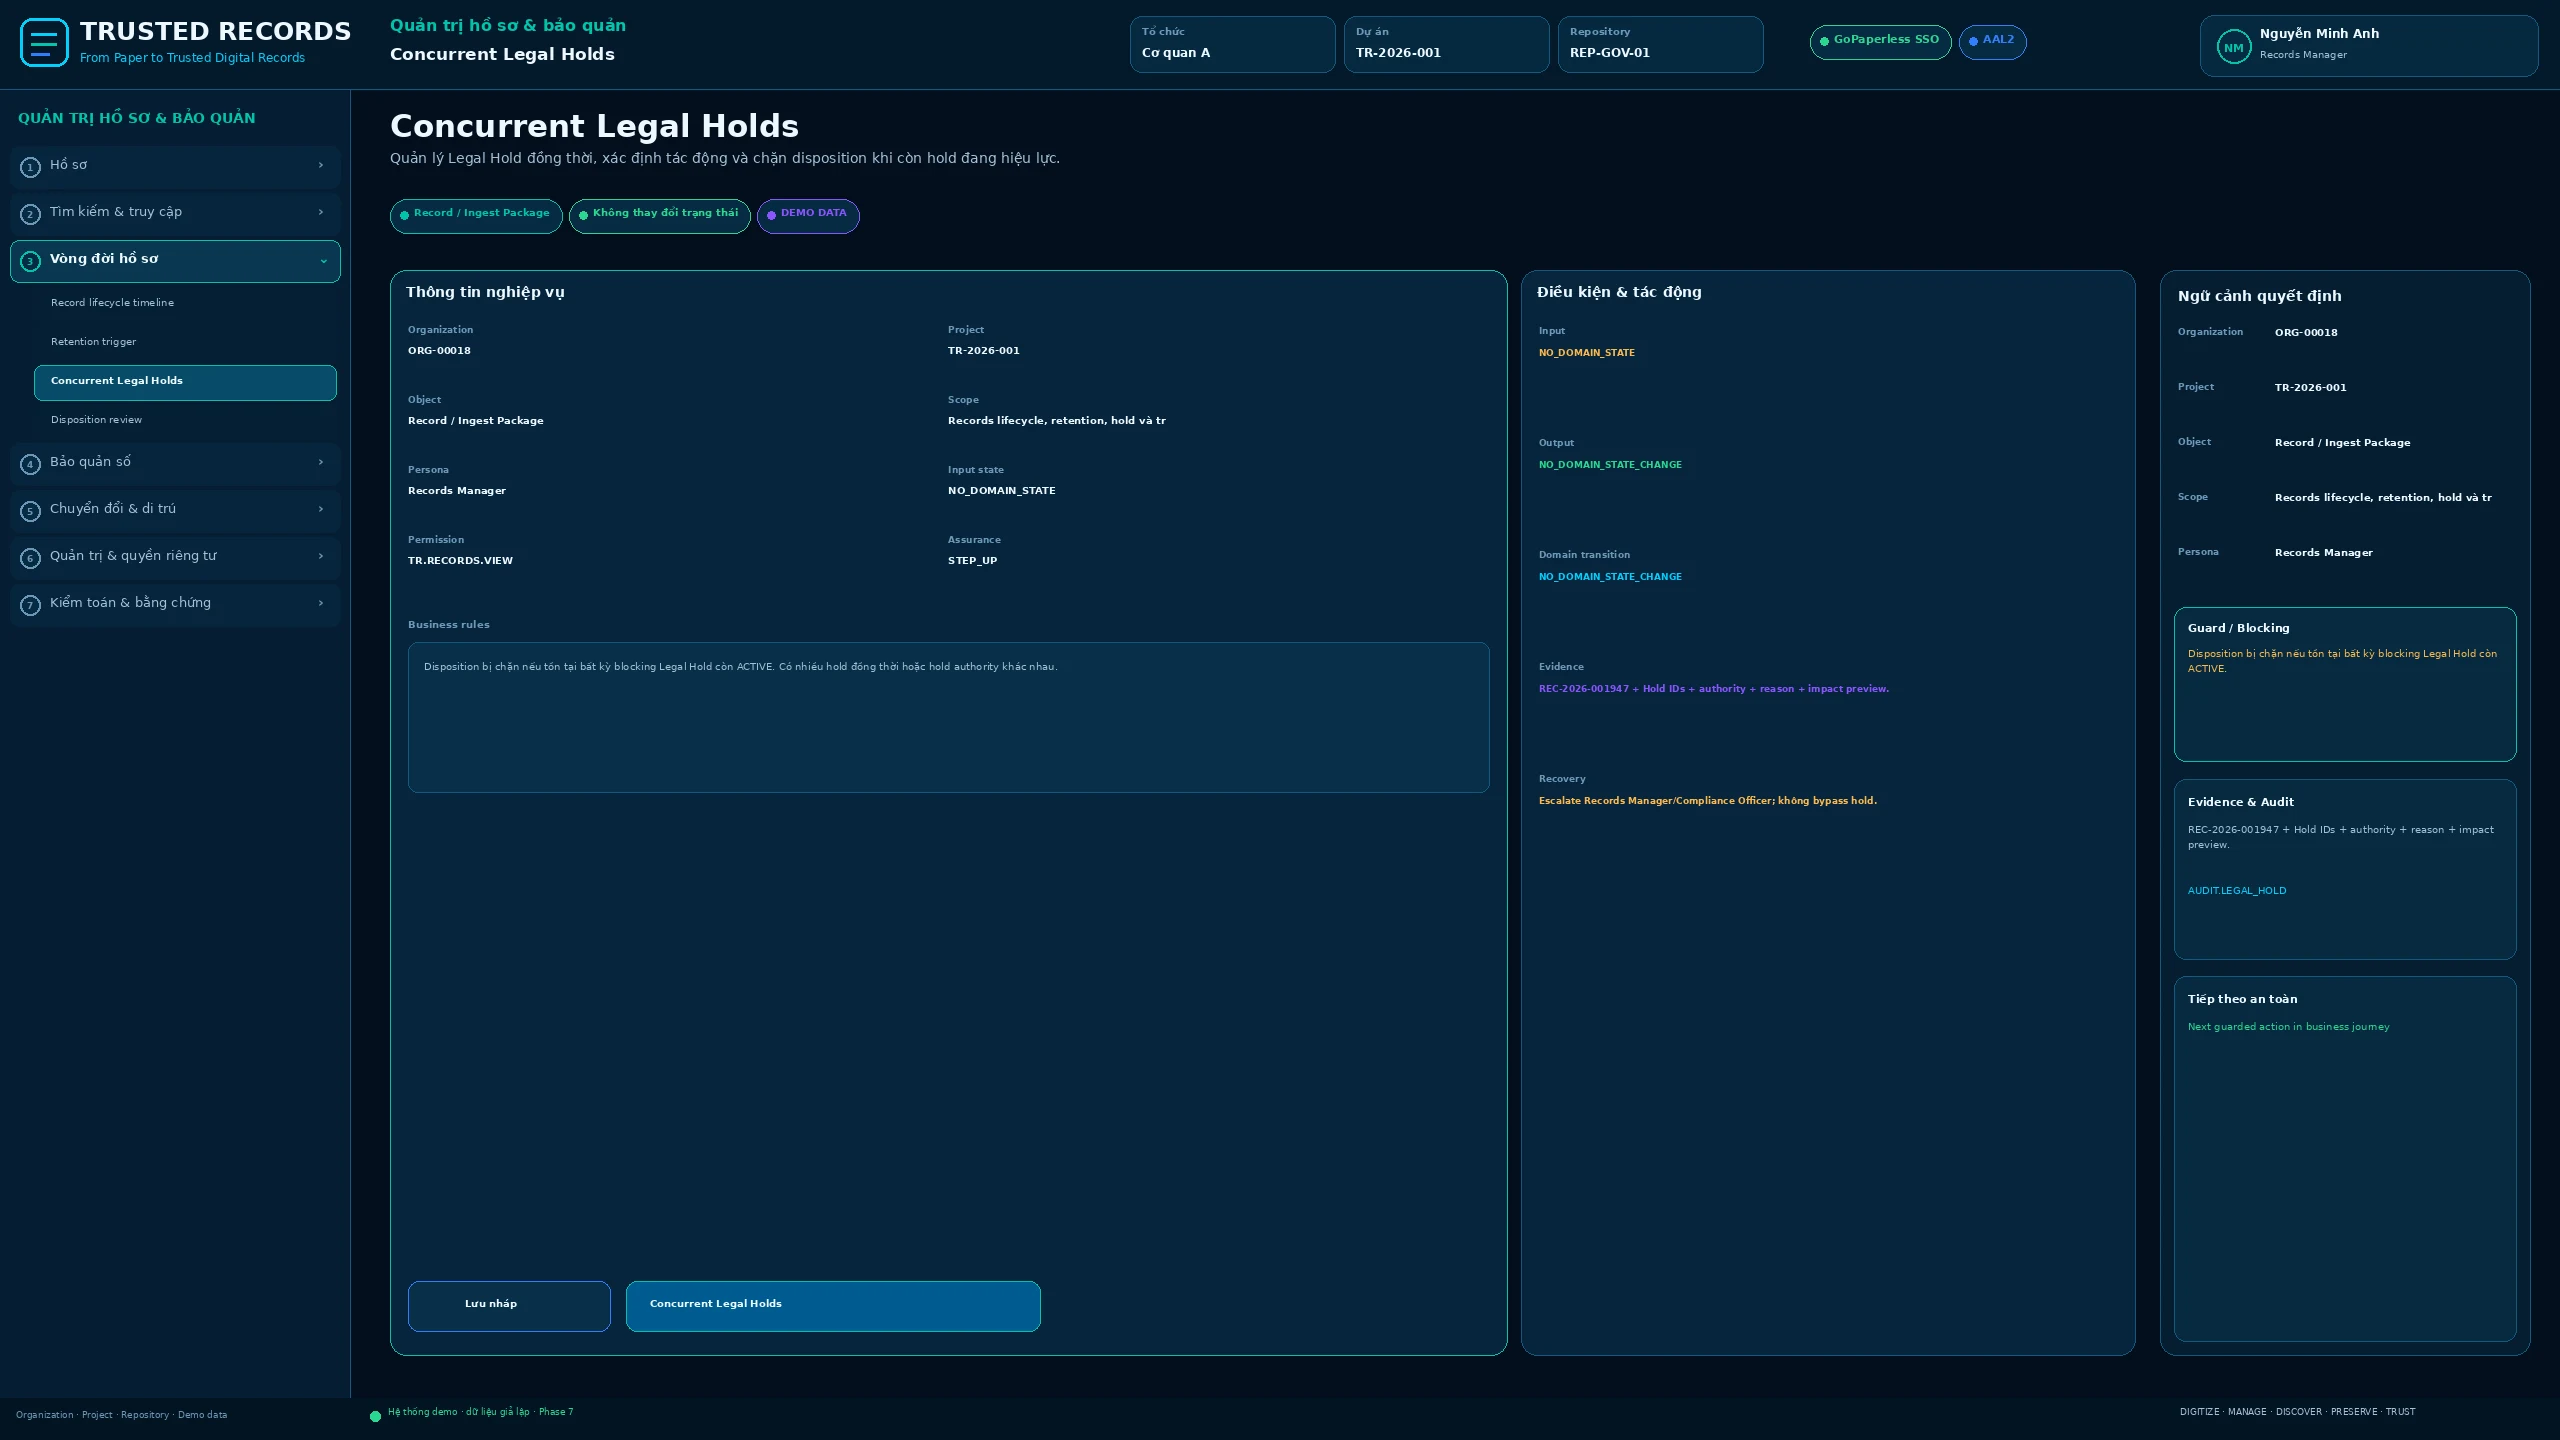Open the Dự án TR-2026-001 selector

1446,44
